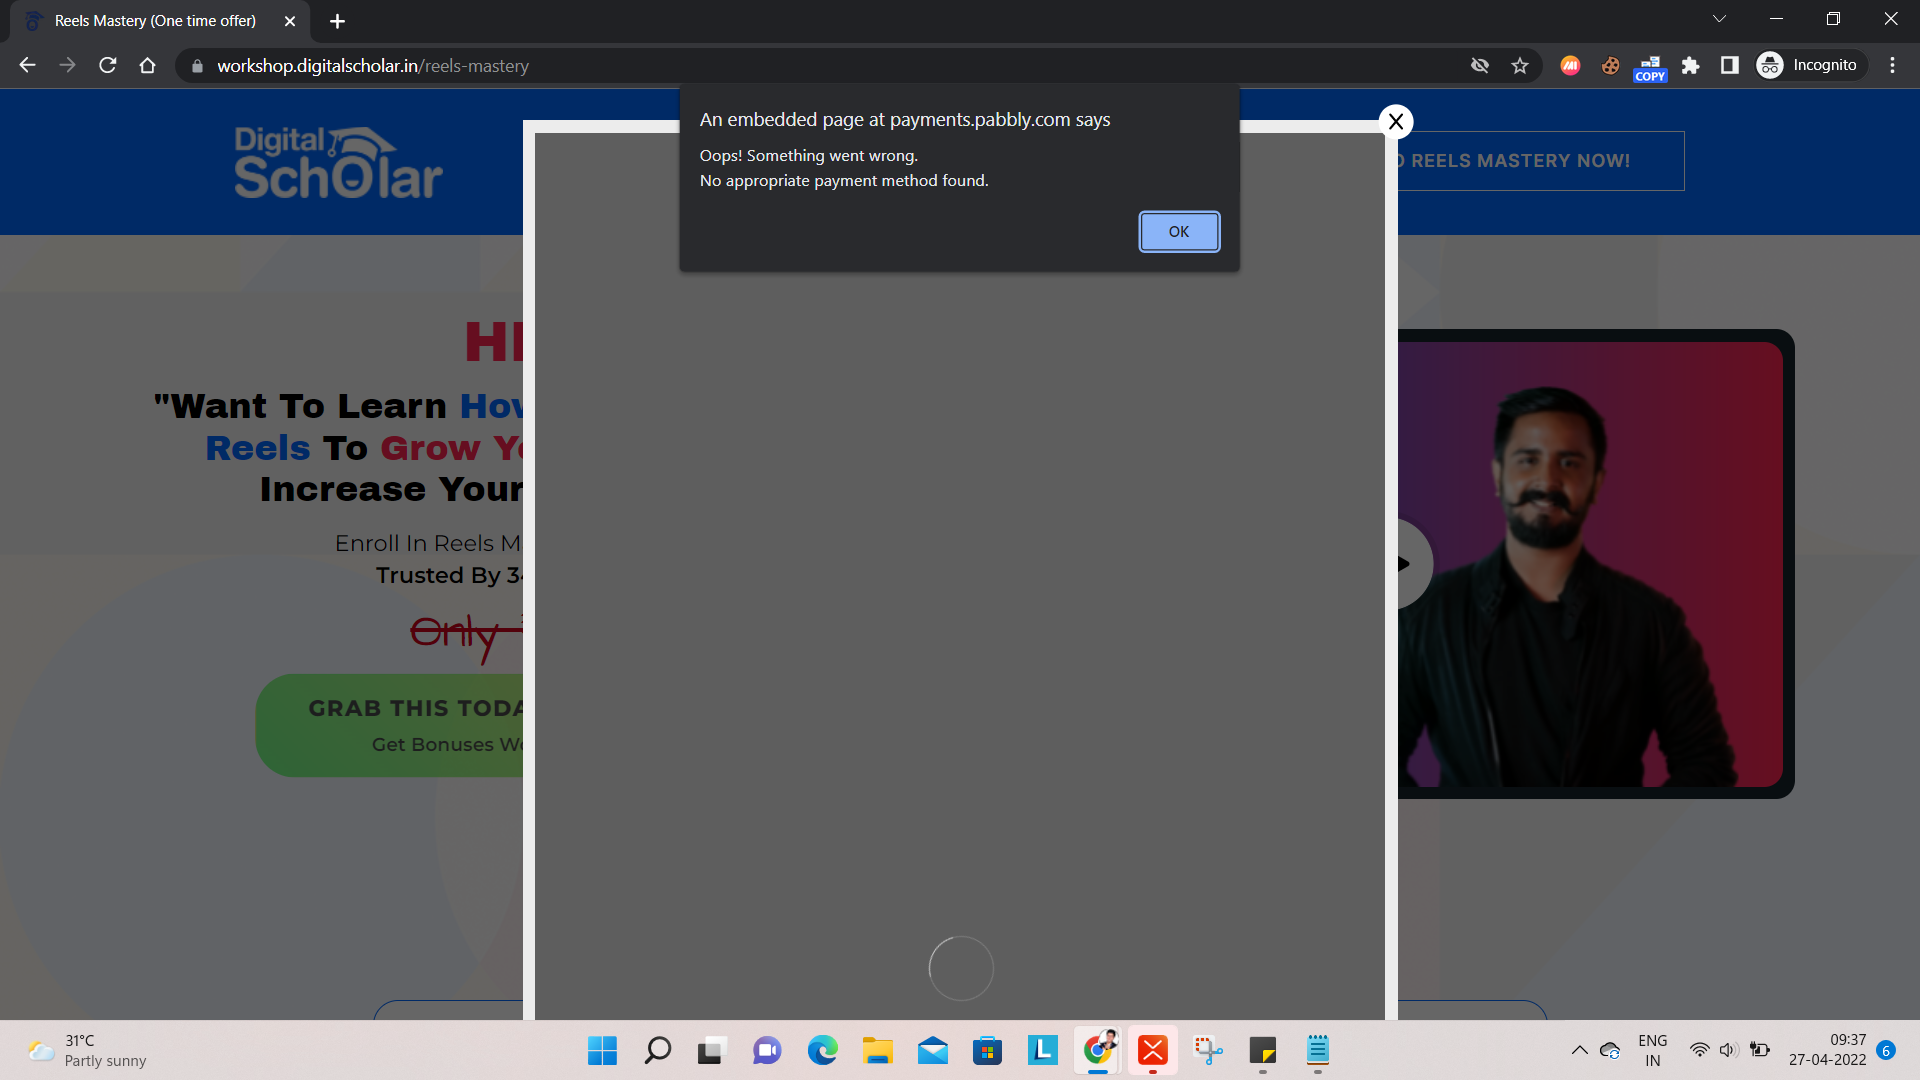Open the COPY extension icon

[1650, 68]
